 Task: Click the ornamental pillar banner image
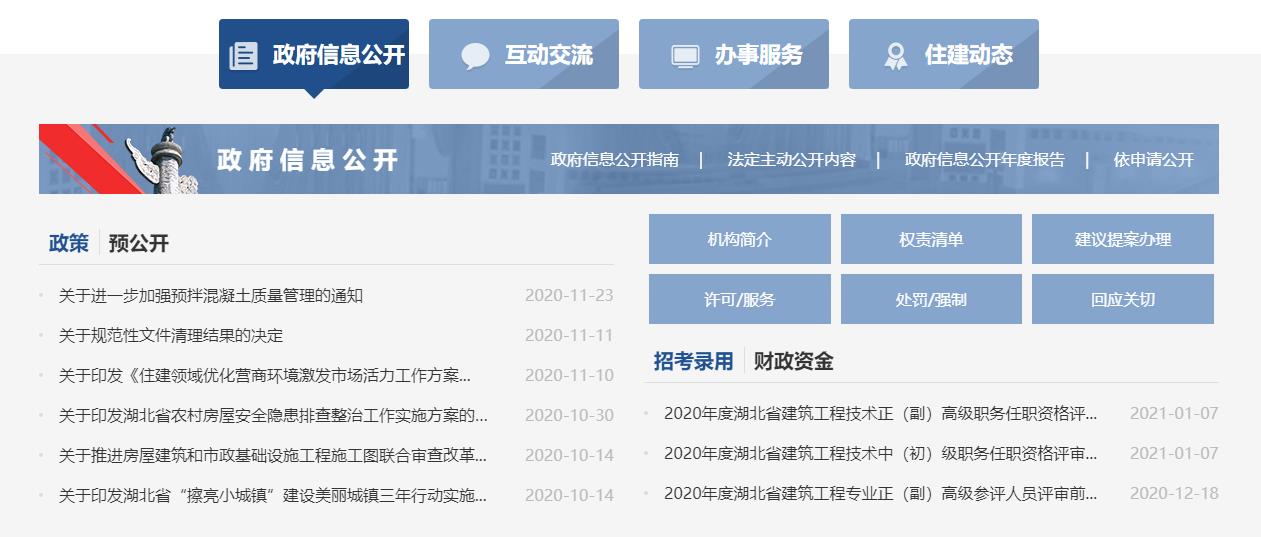(167, 160)
